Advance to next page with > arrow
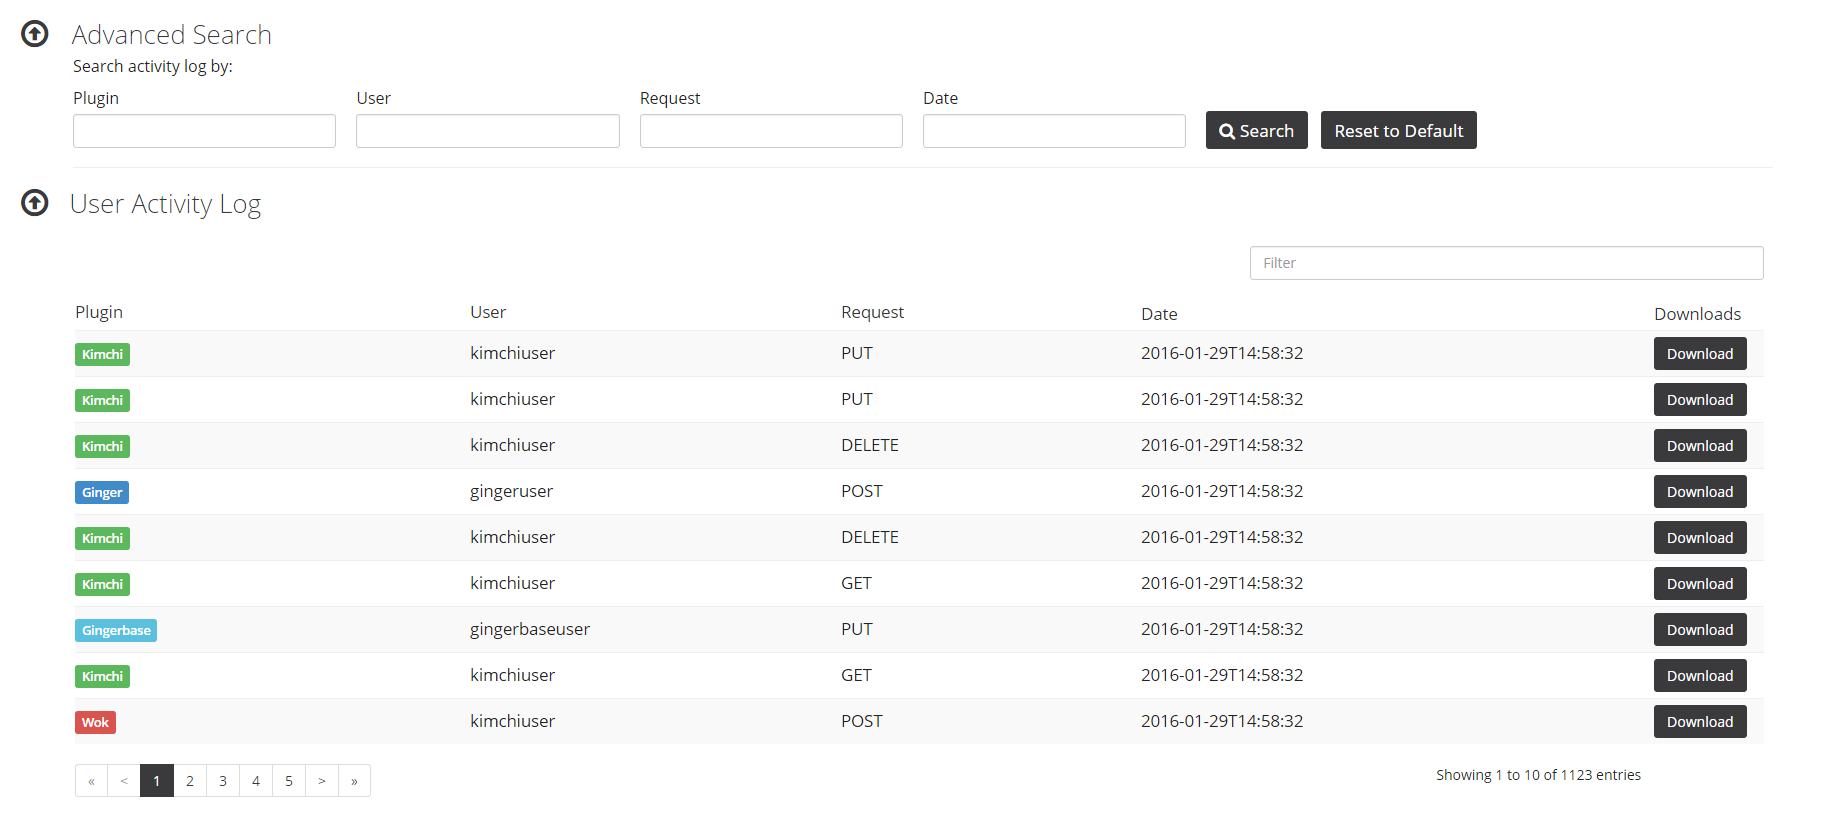 [321, 781]
